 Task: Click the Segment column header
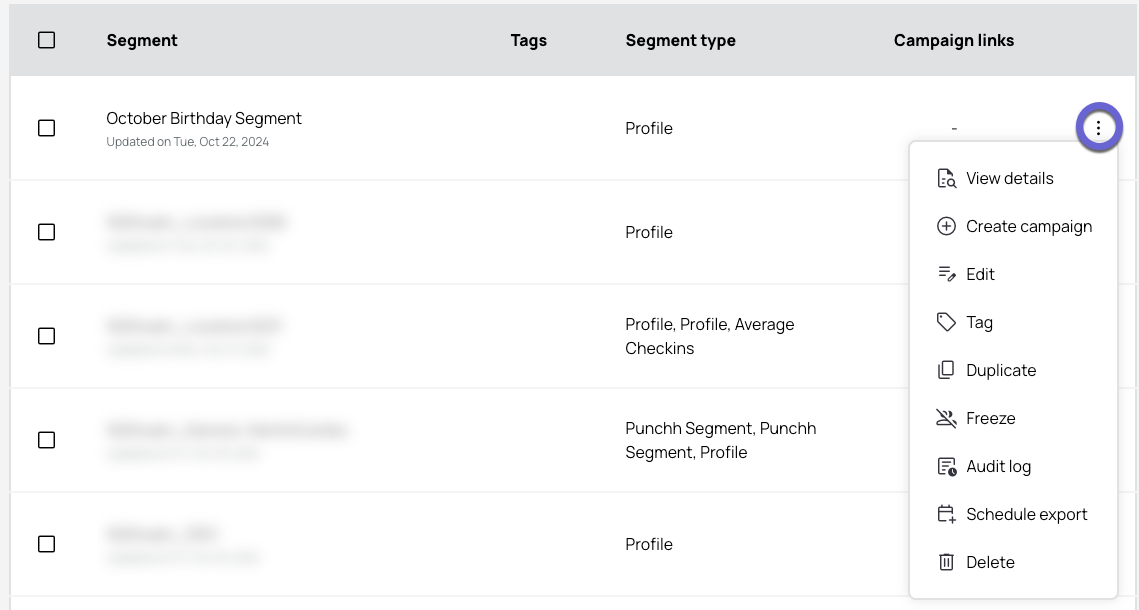pos(142,40)
